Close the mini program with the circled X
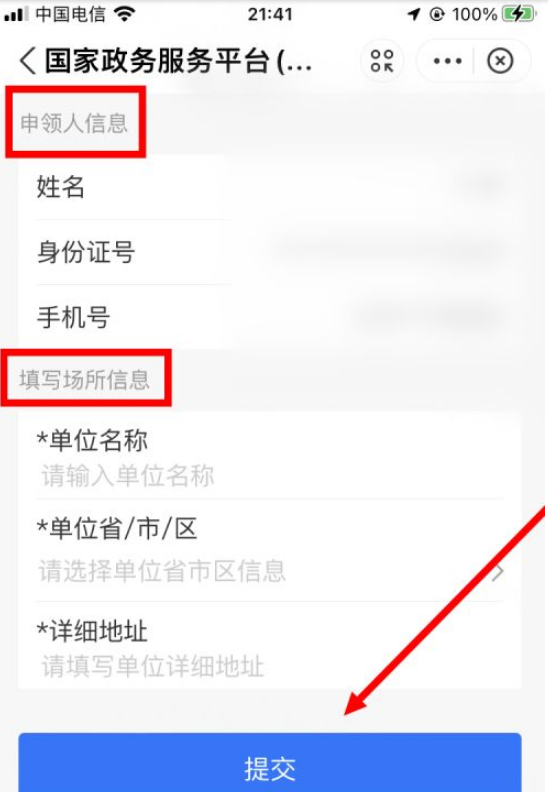Viewport: 548px width, 792px height. click(500, 61)
